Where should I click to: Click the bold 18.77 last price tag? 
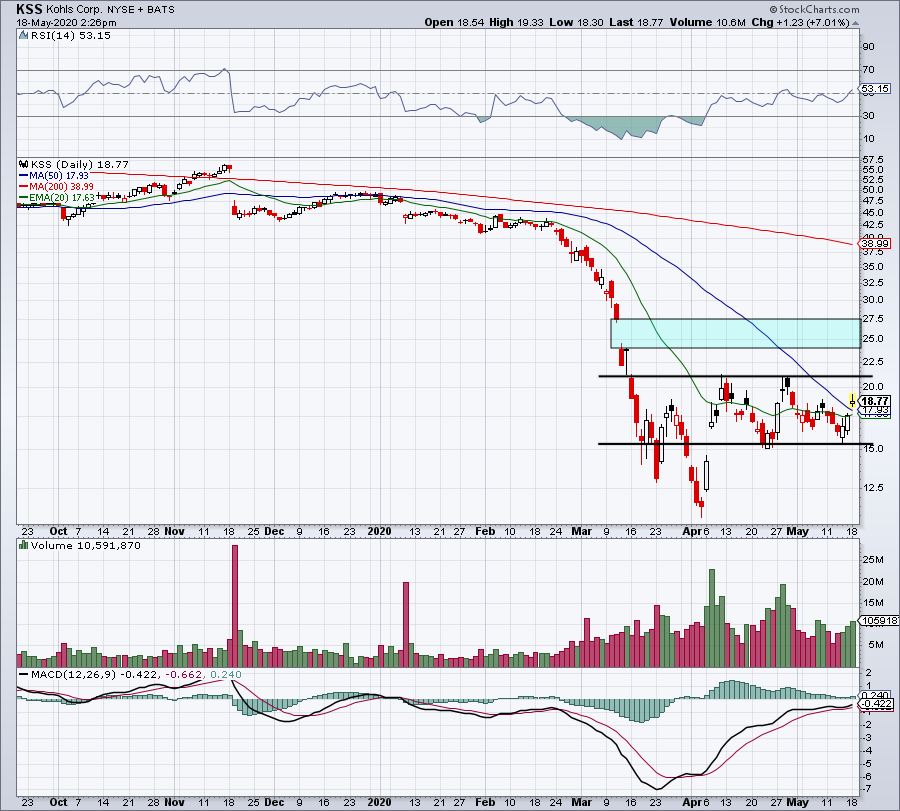[x=875, y=401]
